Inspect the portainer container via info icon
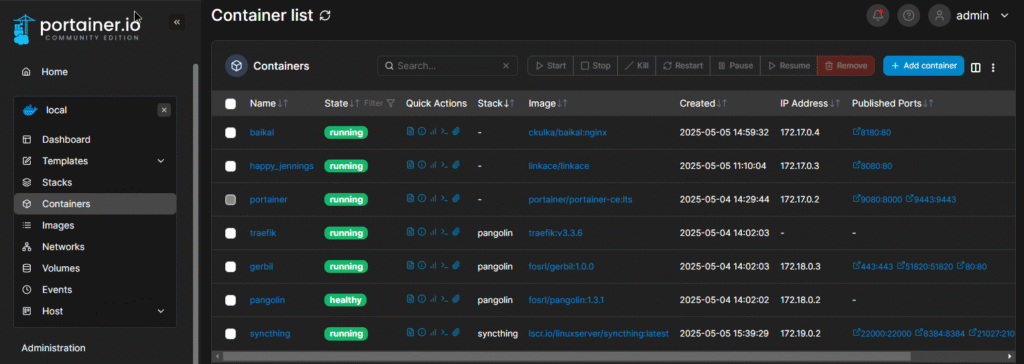Screen dimensions: 1024x364 pyautogui.click(x=421, y=197)
